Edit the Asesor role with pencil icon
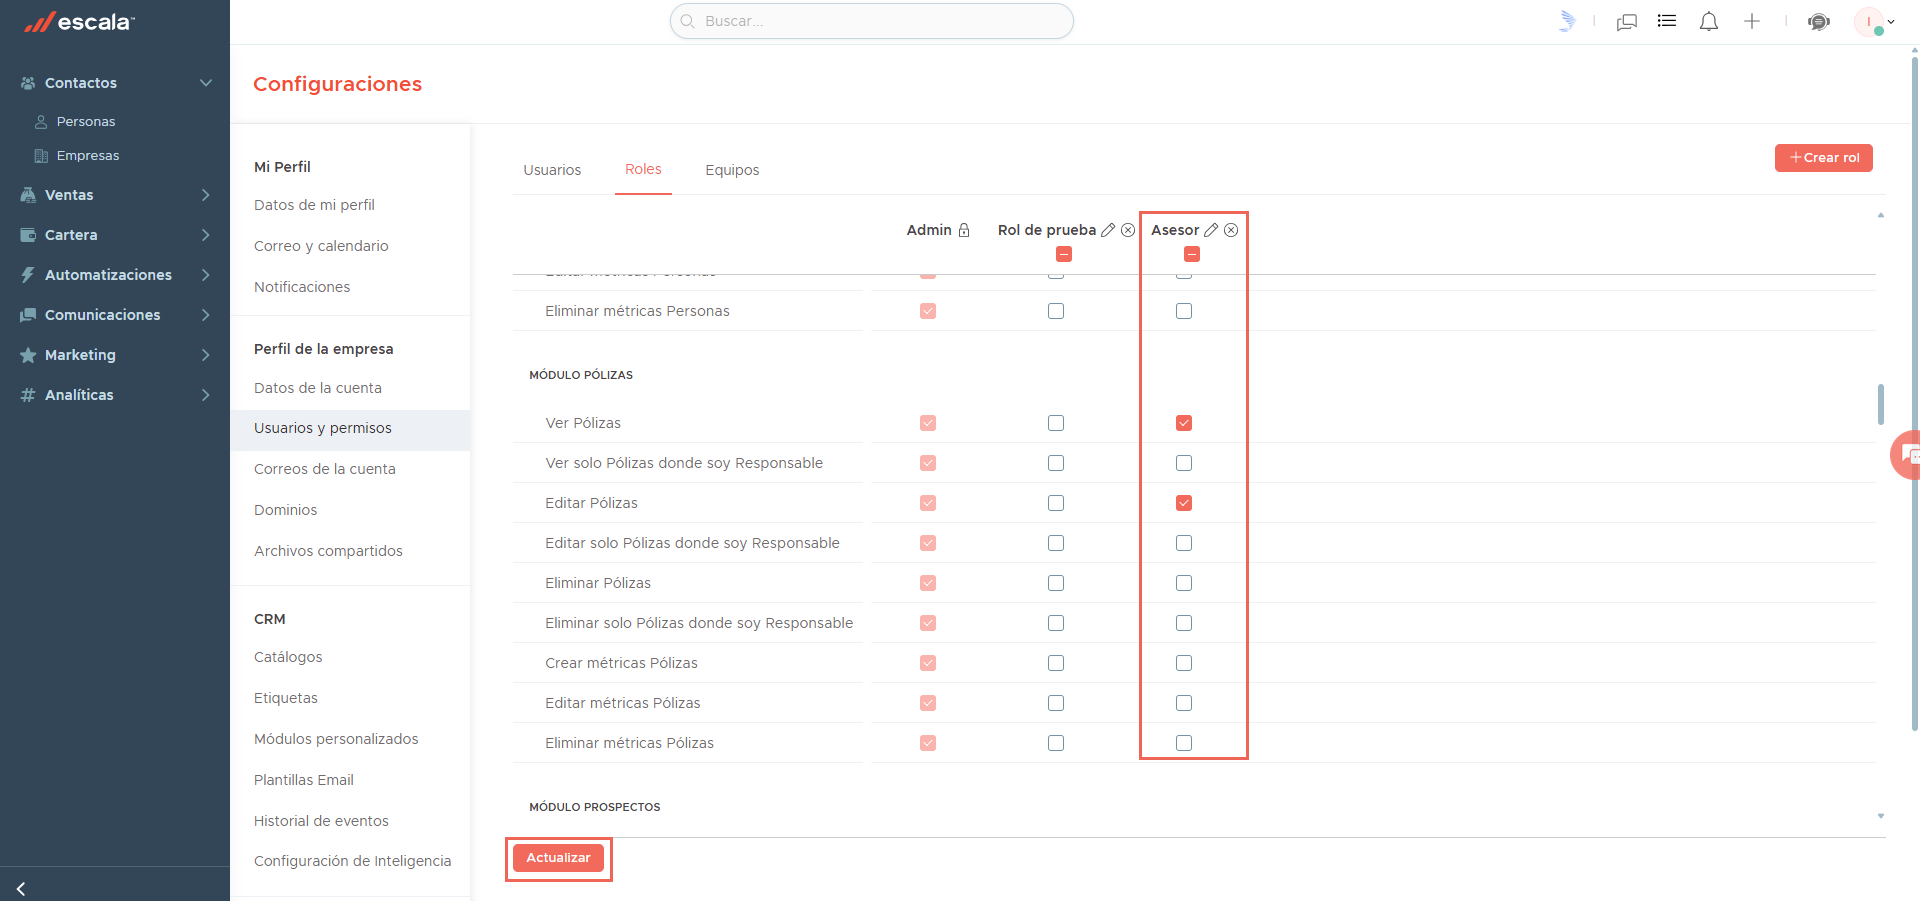 pyautogui.click(x=1211, y=230)
